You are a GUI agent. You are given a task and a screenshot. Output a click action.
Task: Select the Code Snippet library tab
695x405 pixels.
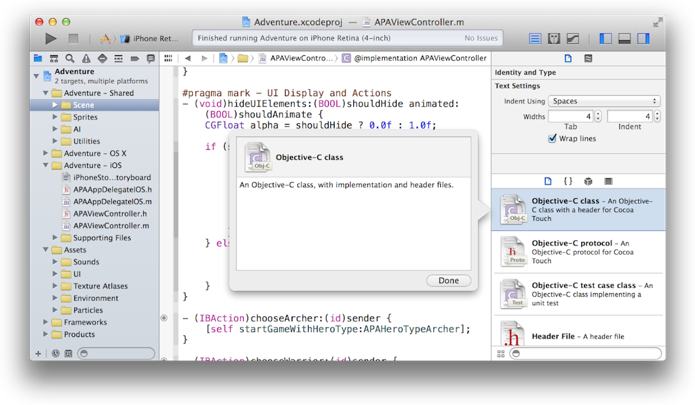click(x=568, y=181)
